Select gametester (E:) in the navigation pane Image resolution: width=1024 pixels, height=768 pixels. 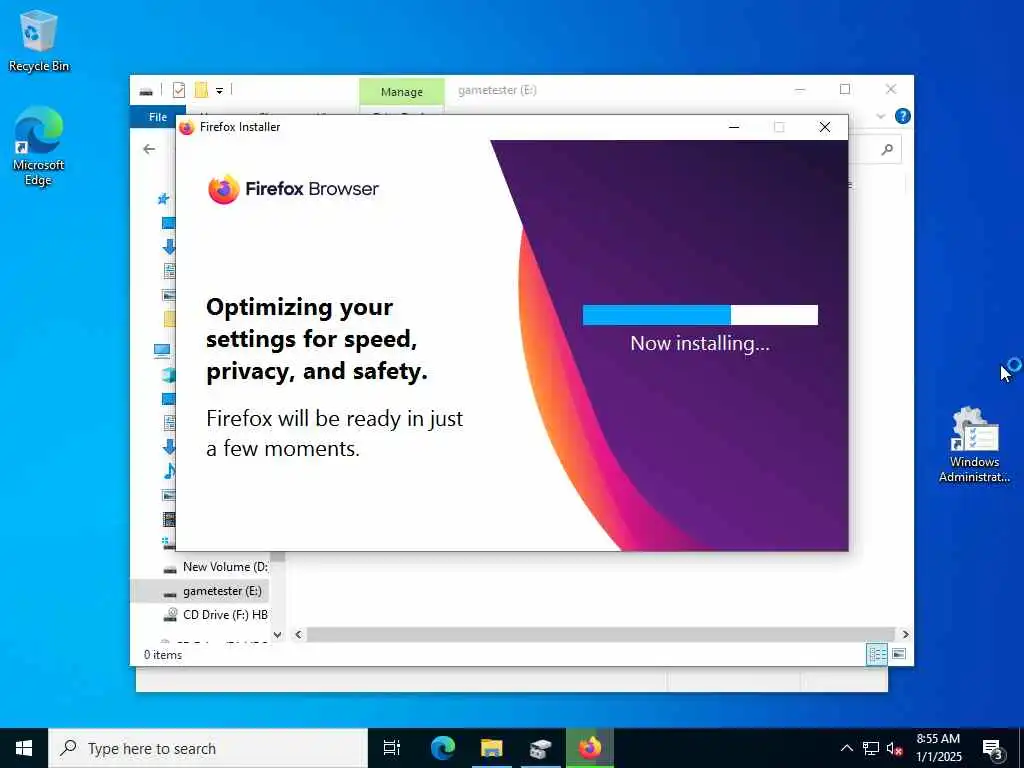click(200, 591)
